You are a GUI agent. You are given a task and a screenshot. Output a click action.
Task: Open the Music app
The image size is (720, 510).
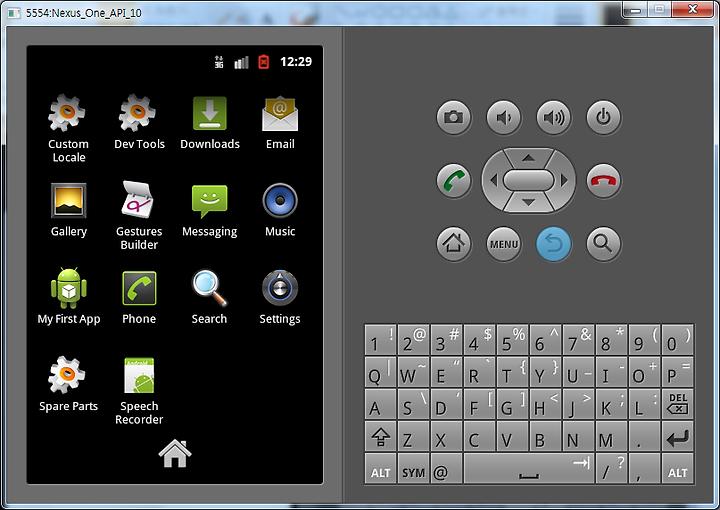tap(280, 209)
